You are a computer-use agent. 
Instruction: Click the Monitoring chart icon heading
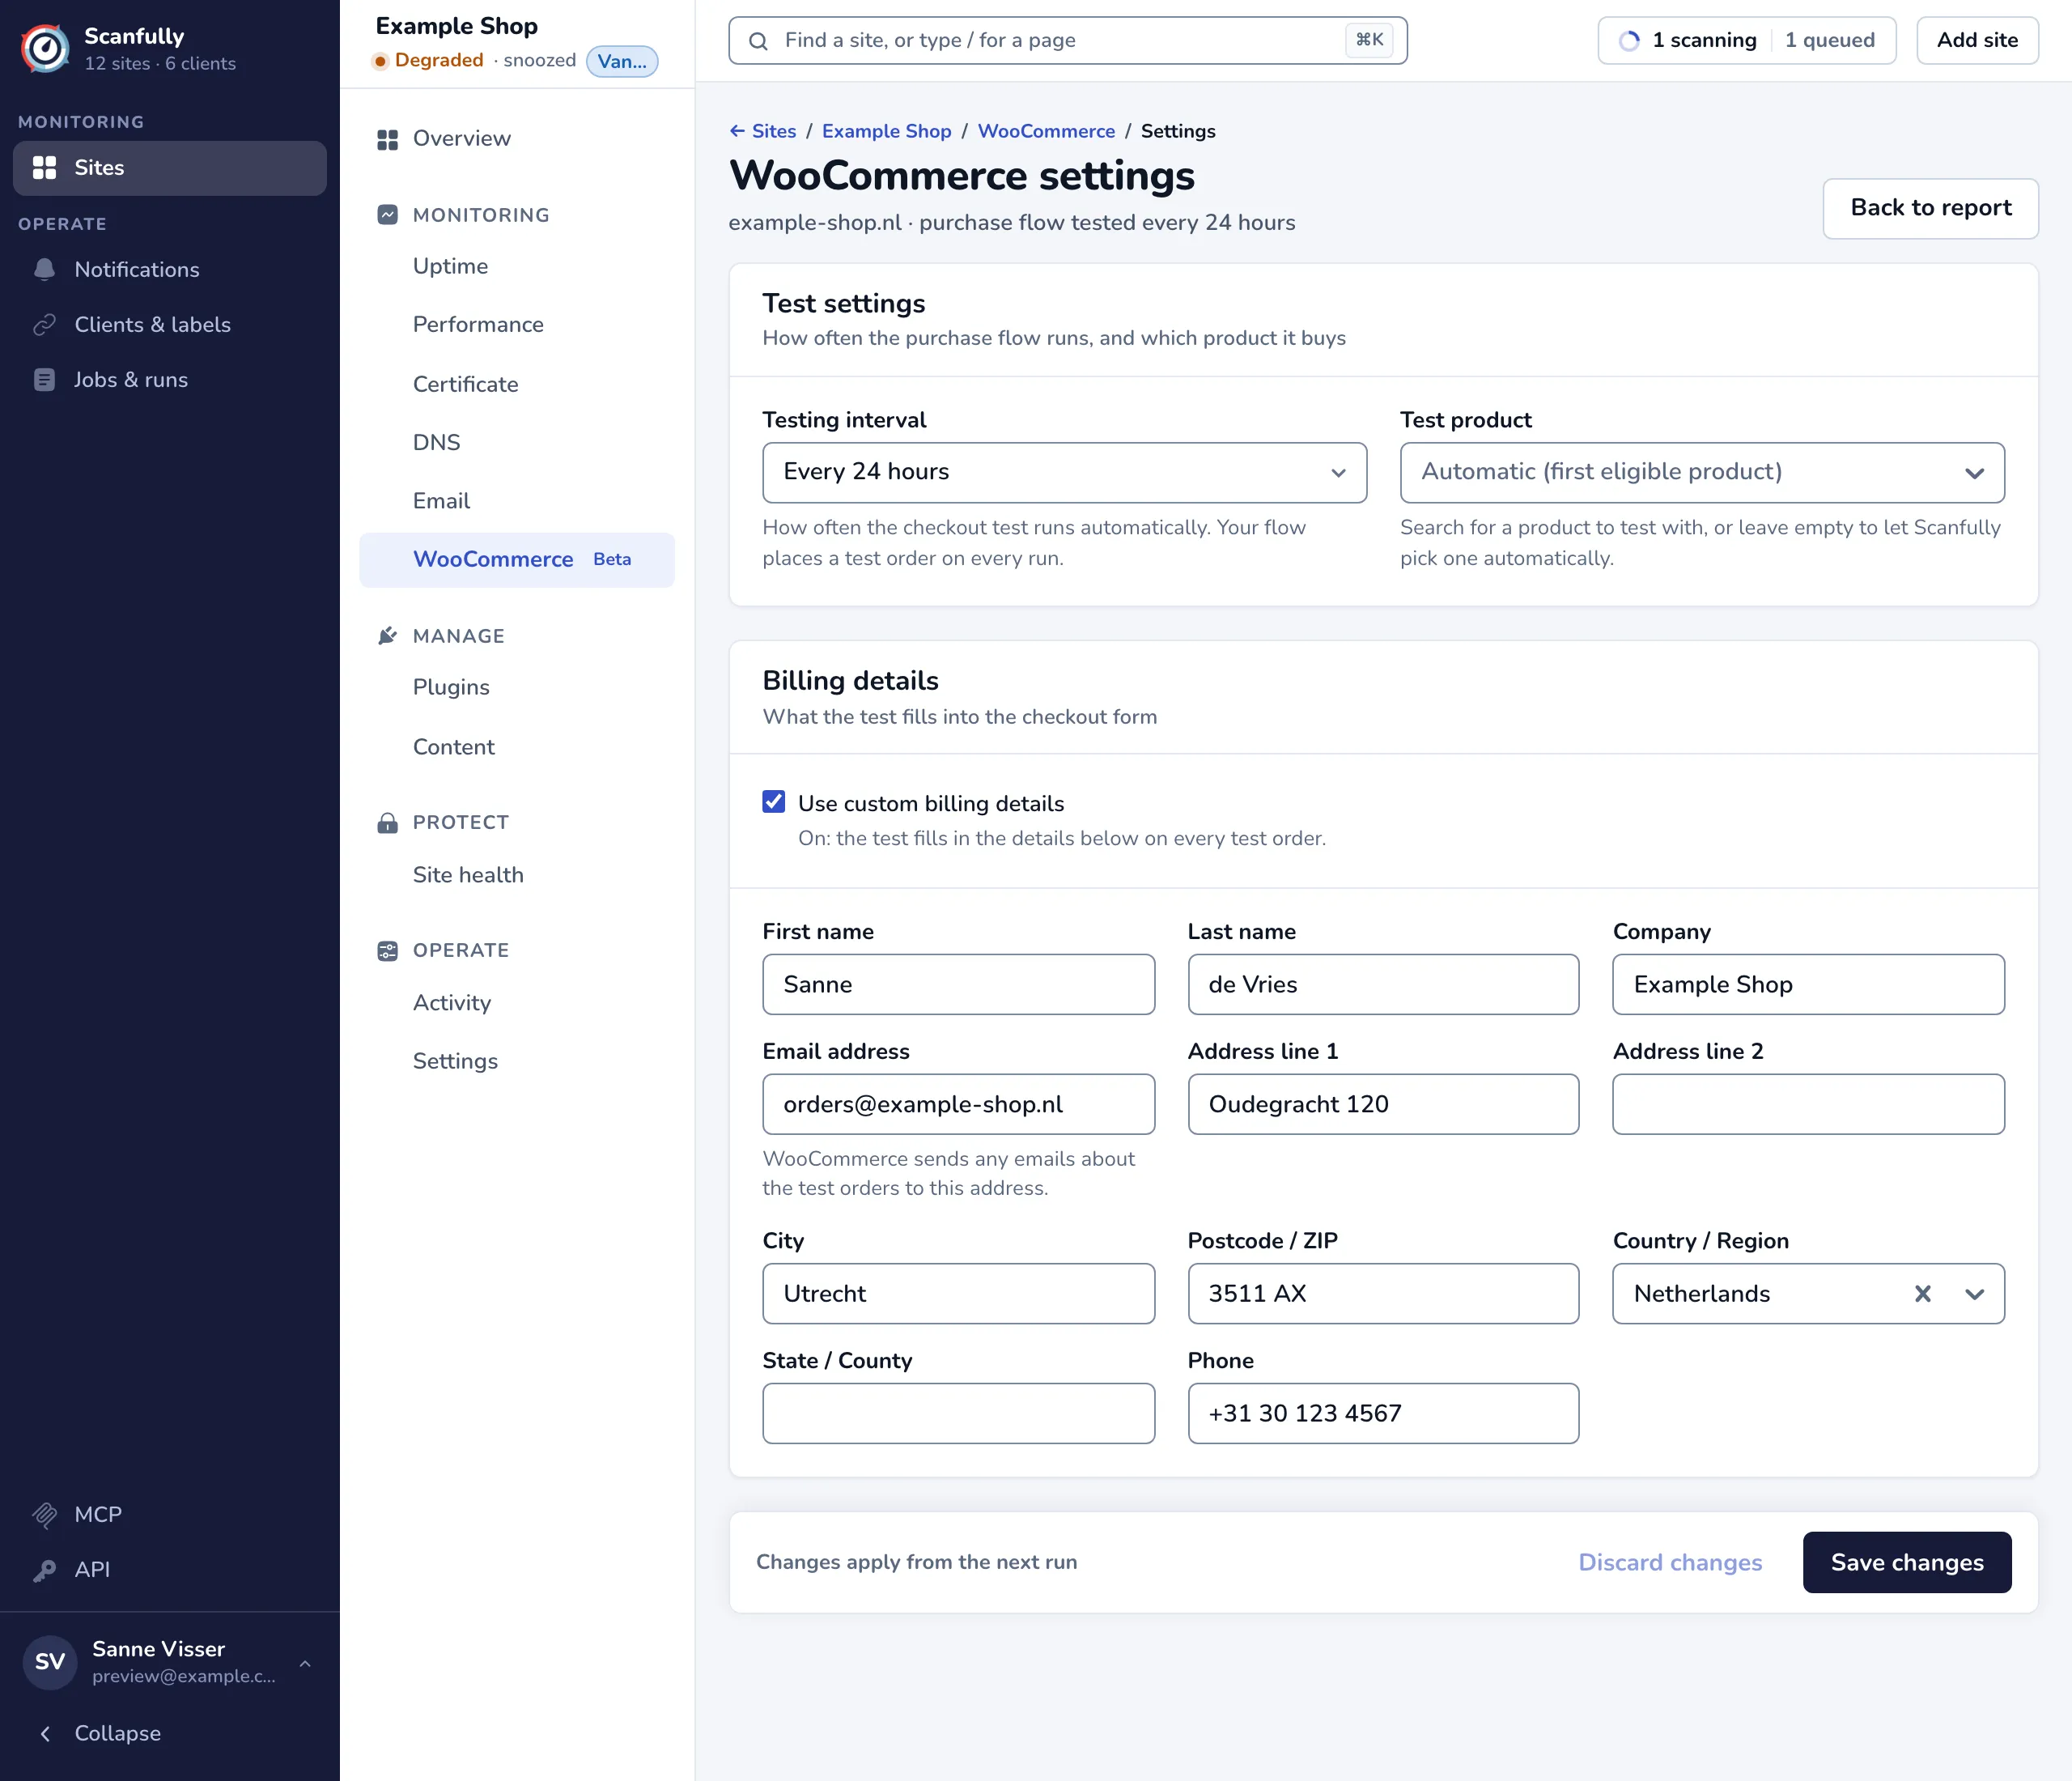[x=387, y=215]
